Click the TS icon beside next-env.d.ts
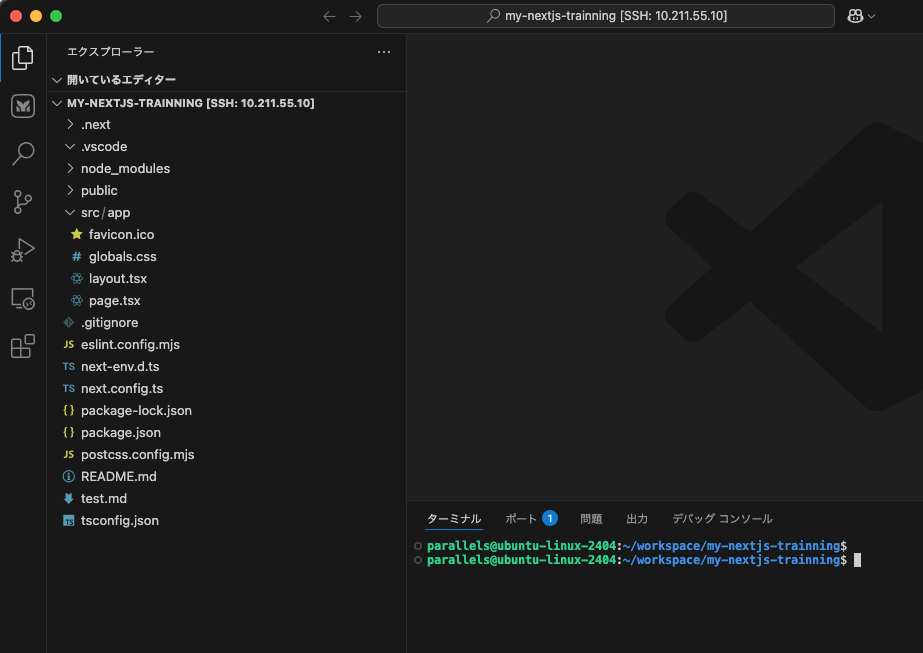 coord(69,366)
